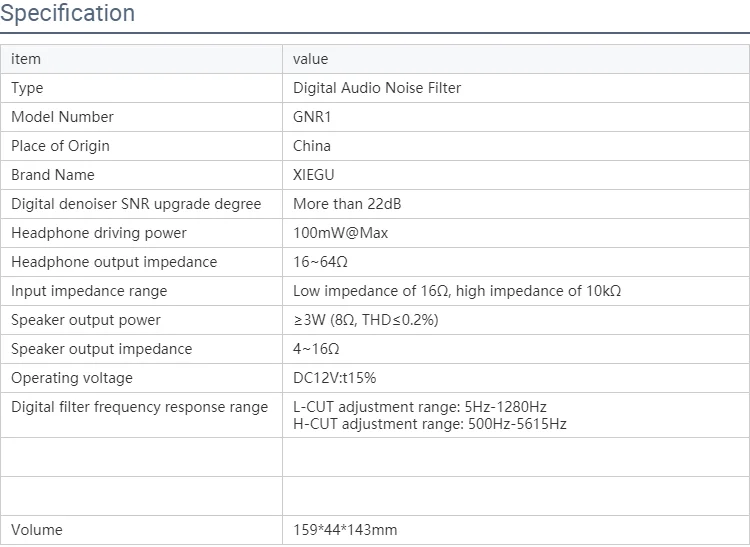
Task: Click the XIEGU brand name value
Action: 313,175
